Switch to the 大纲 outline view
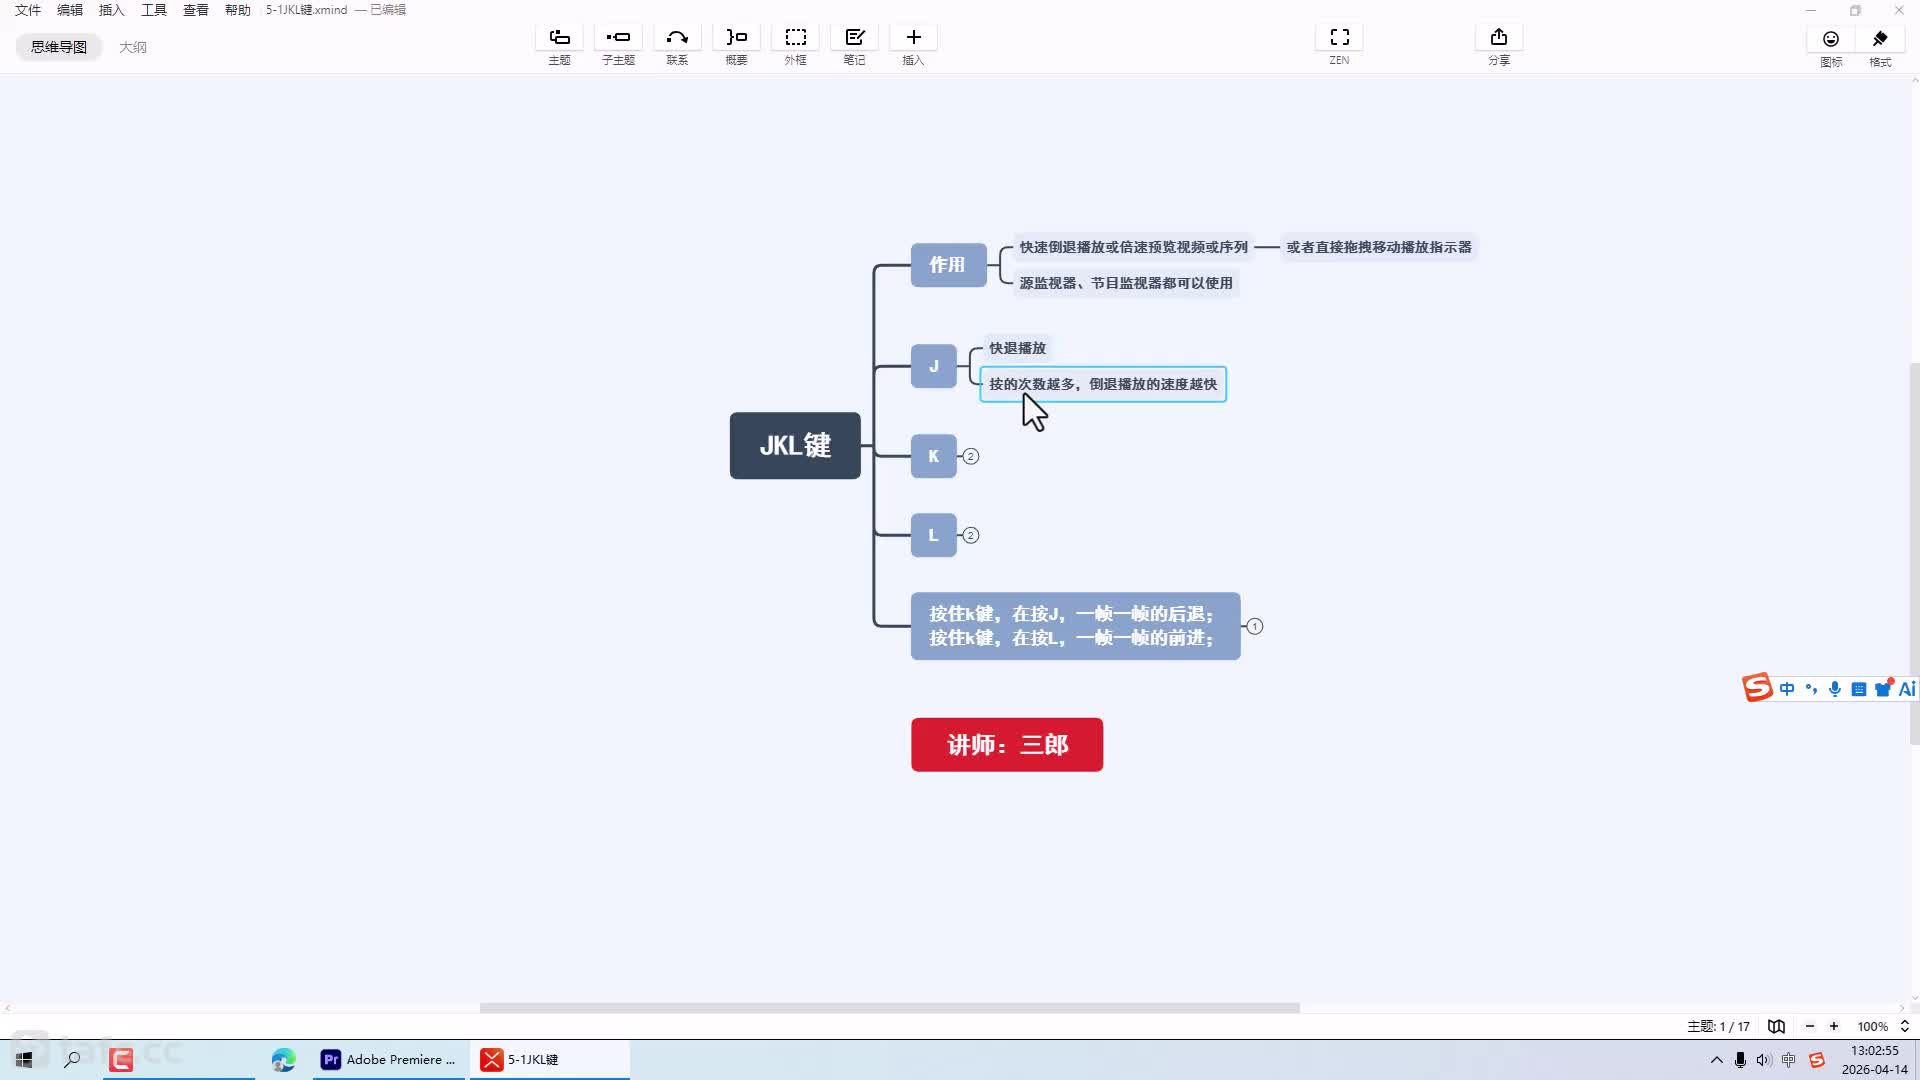Image resolution: width=1920 pixels, height=1080 pixels. (133, 47)
